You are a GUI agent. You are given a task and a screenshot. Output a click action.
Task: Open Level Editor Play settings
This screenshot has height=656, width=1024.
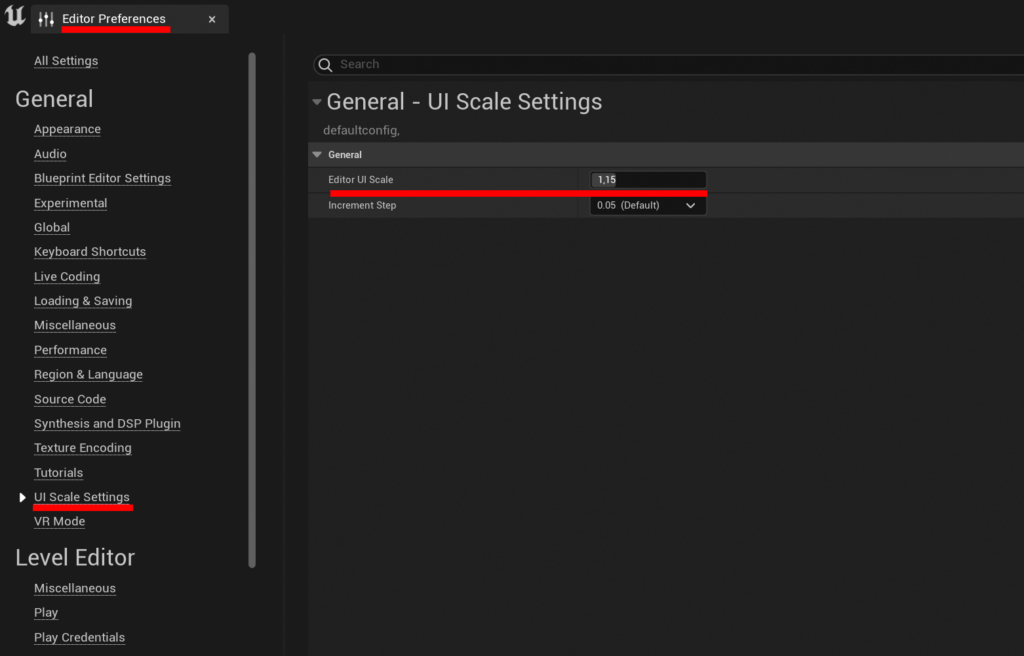coord(46,613)
